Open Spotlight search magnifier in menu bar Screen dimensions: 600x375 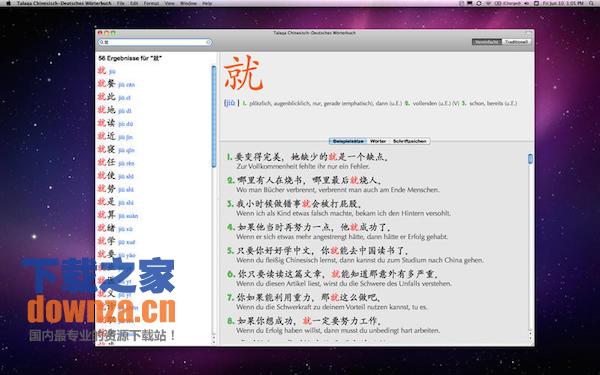[591, 3]
